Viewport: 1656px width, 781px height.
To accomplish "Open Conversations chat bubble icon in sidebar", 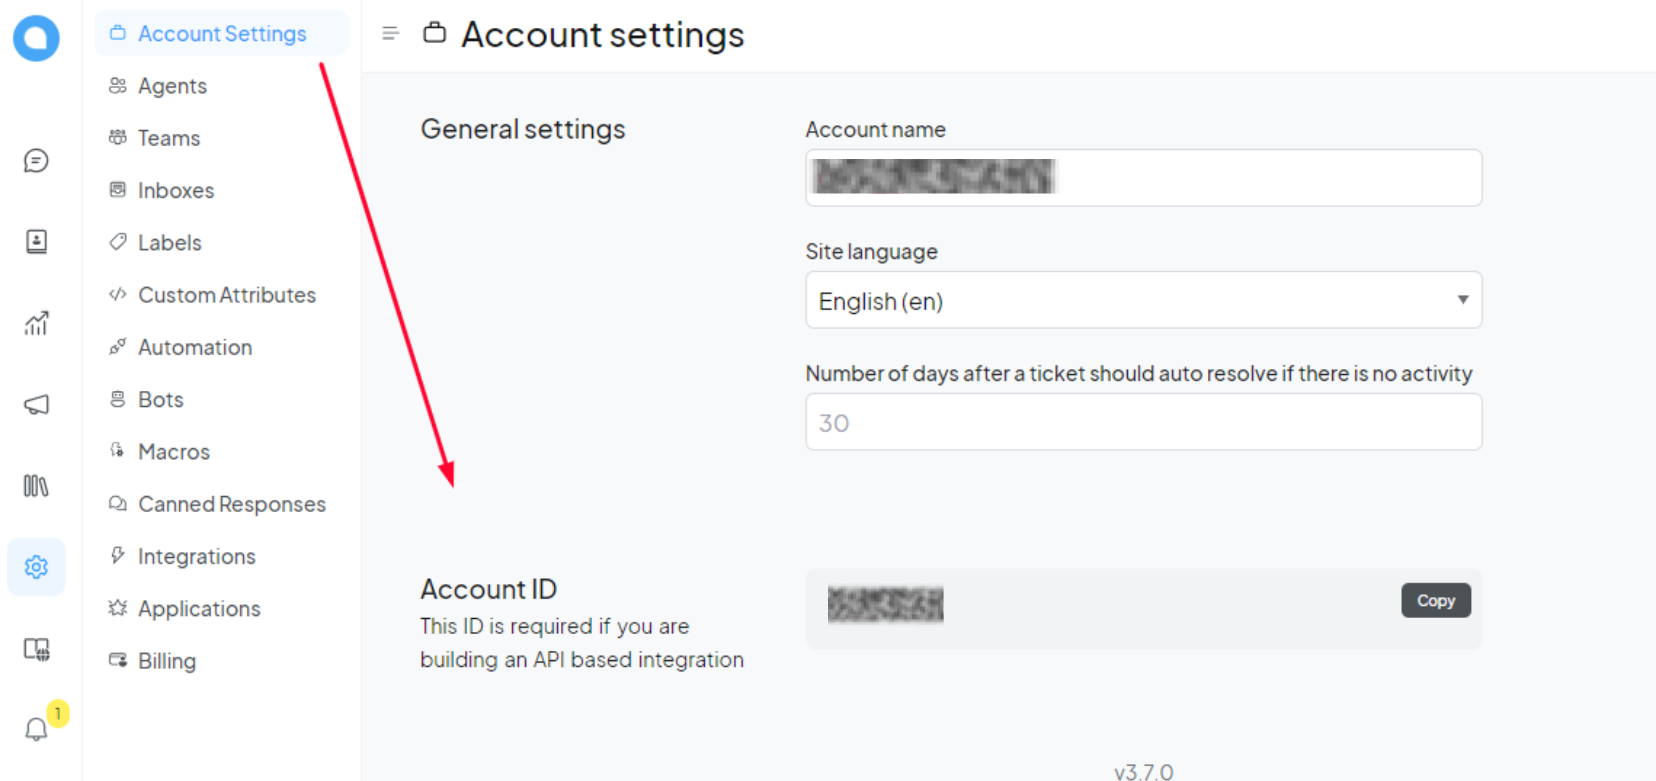I will point(36,161).
